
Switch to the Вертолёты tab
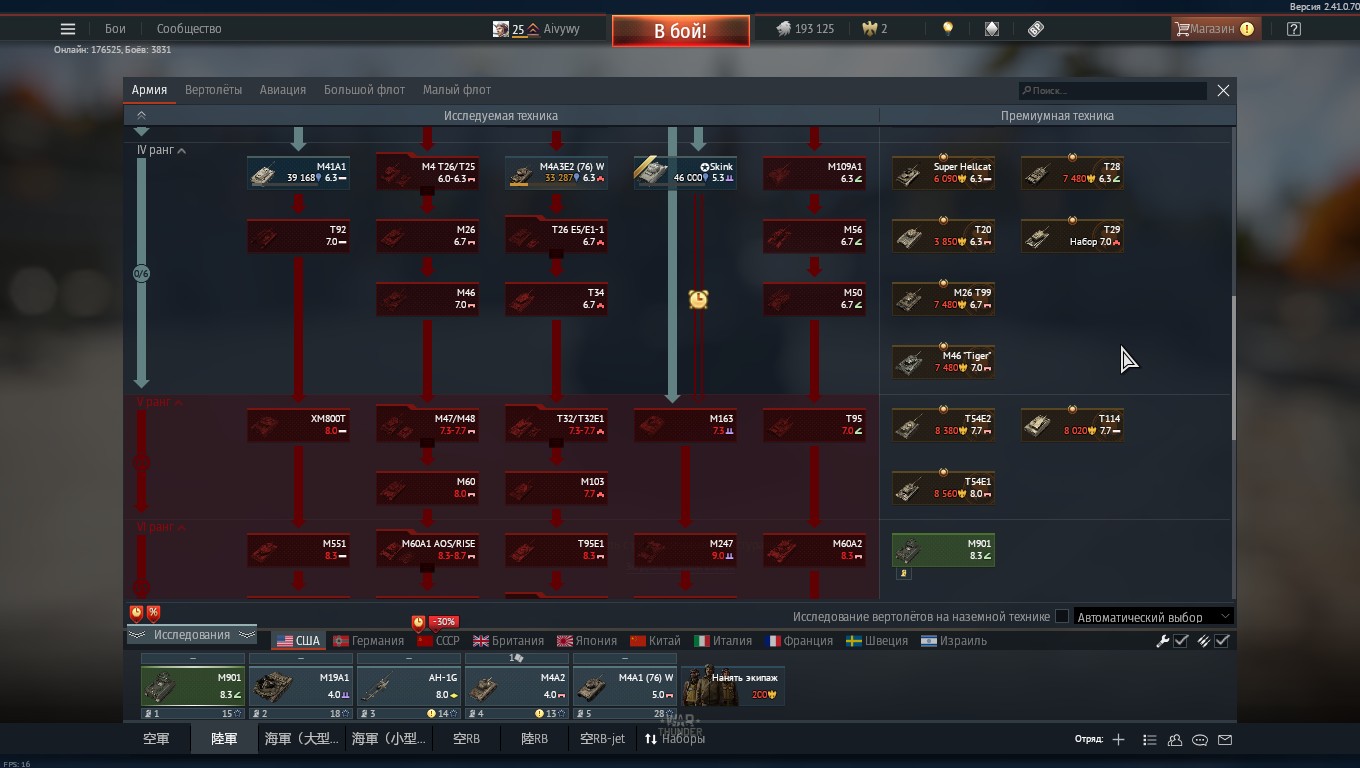pos(213,90)
